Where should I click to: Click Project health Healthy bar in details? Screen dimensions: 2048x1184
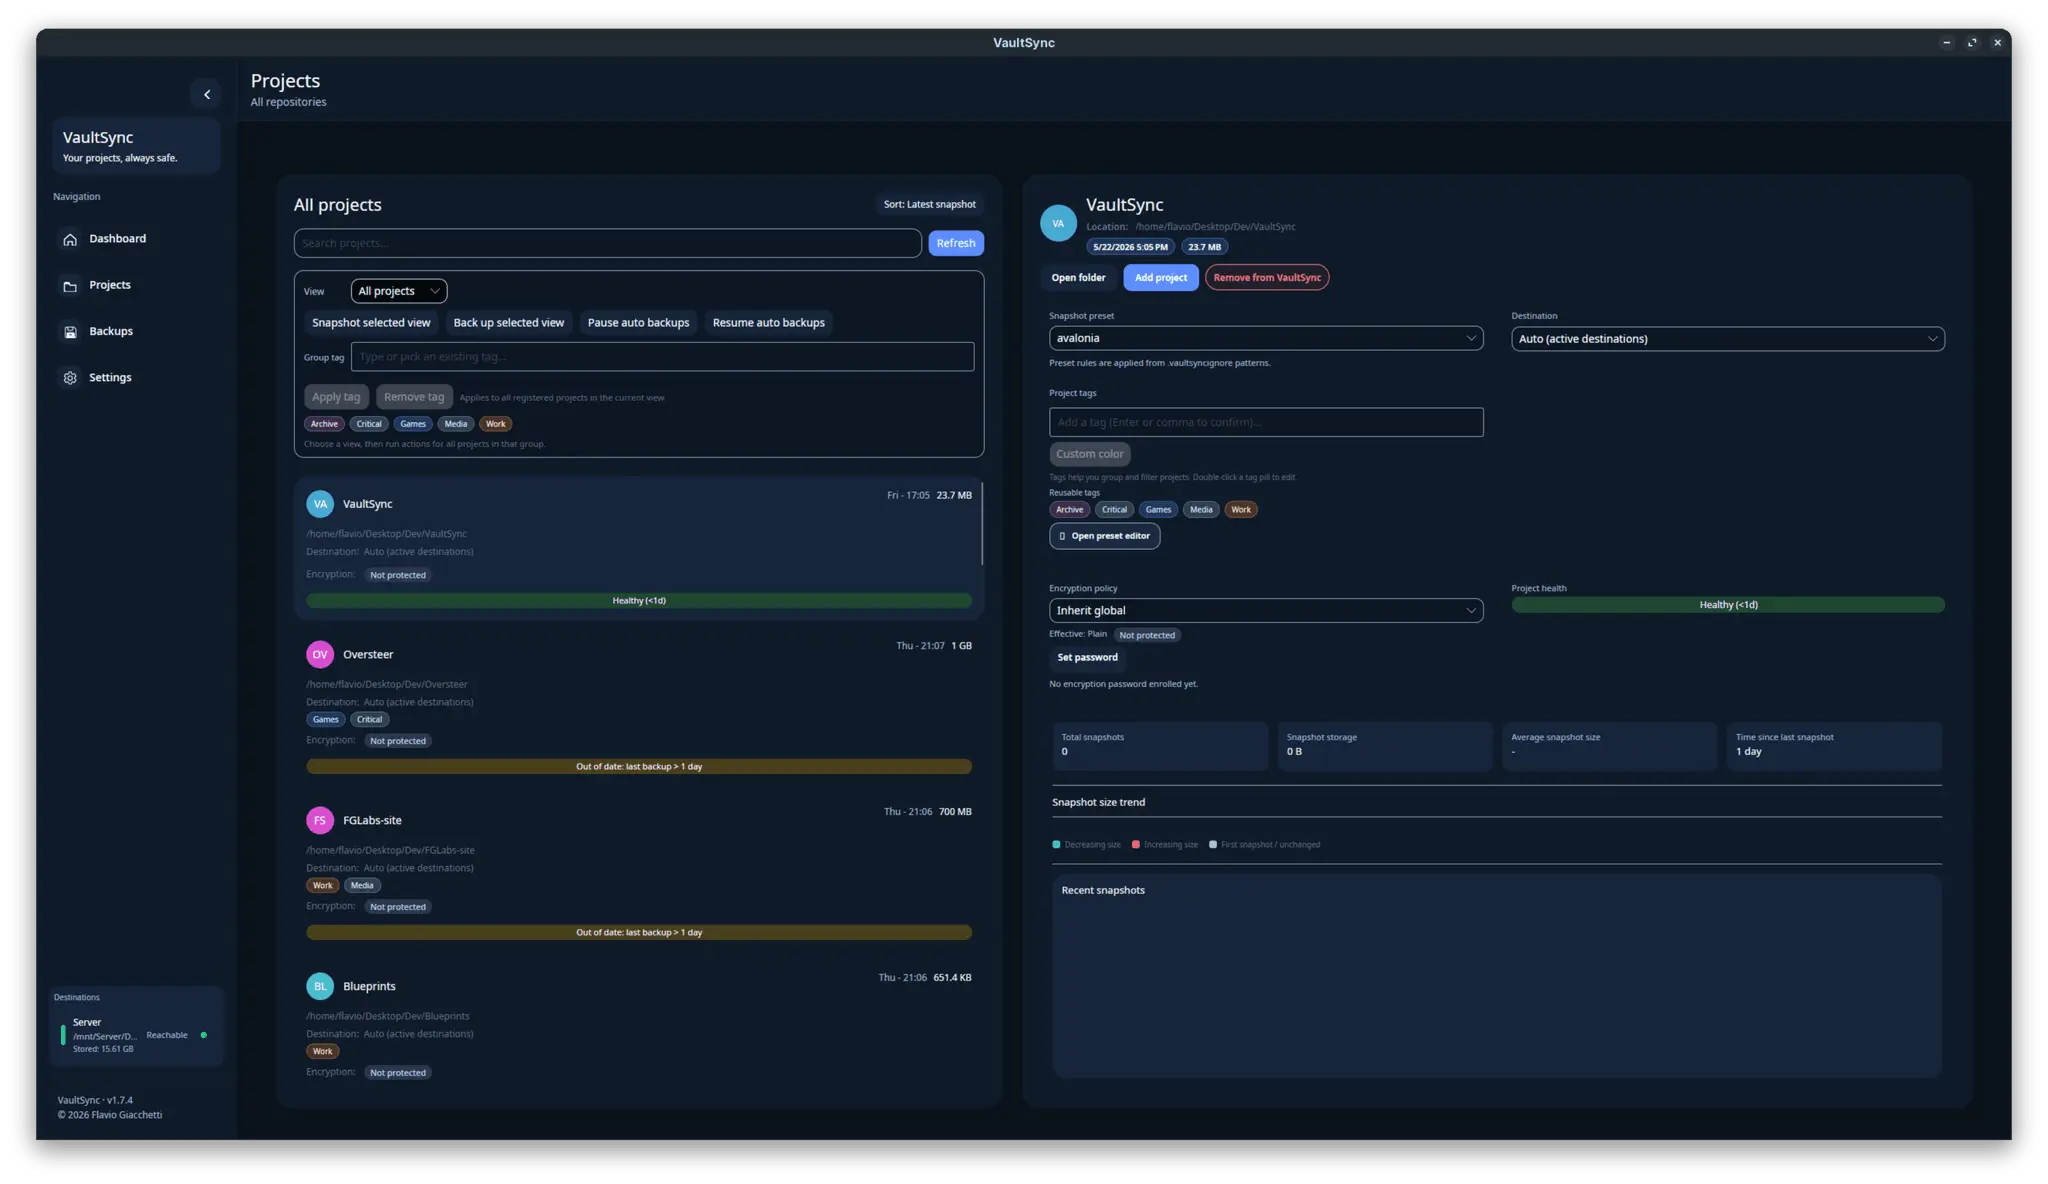coord(1728,605)
